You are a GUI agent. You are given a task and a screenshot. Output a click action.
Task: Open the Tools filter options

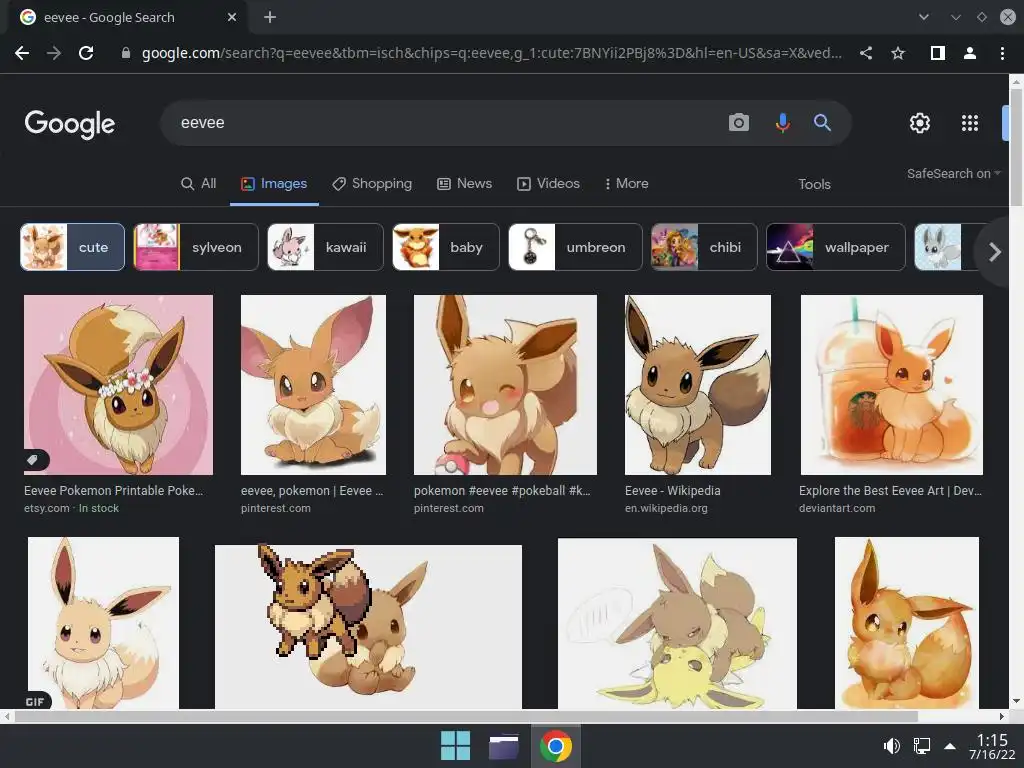tap(814, 184)
